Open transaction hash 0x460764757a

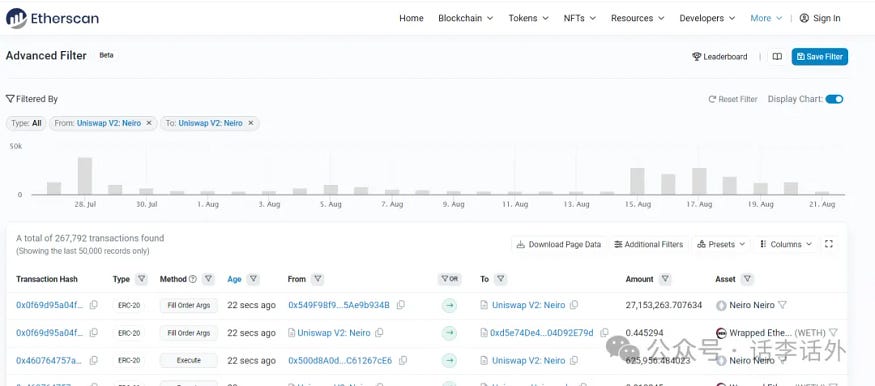tap(49, 361)
